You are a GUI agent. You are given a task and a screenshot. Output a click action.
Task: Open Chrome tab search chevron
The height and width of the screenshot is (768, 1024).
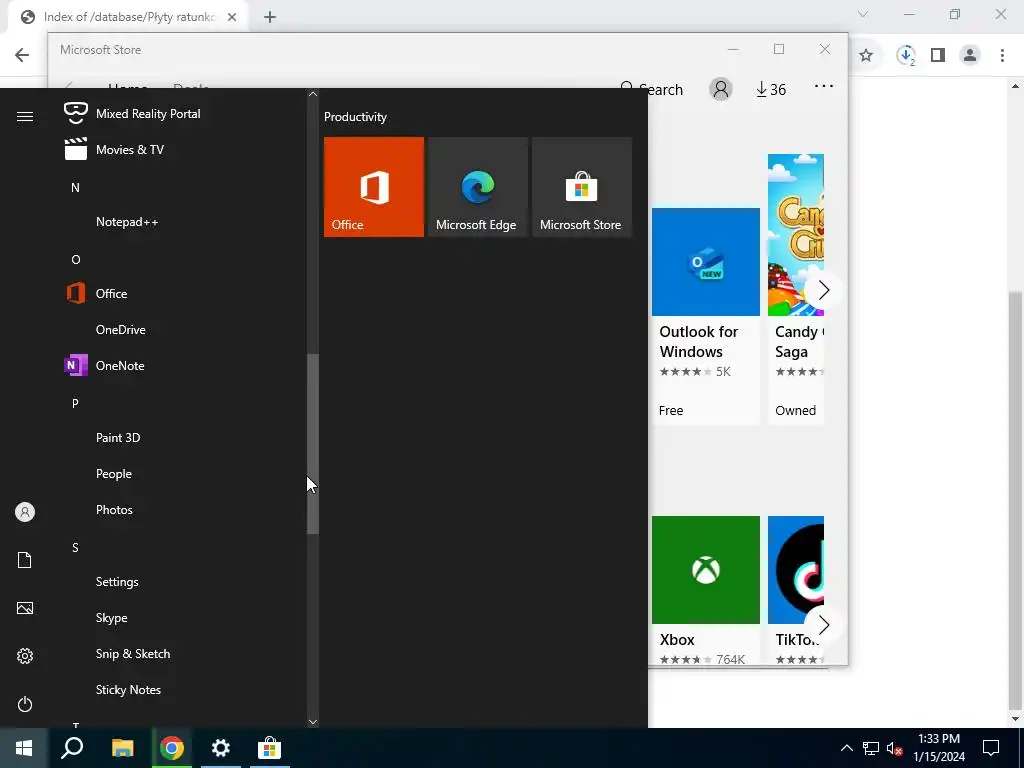(863, 14)
